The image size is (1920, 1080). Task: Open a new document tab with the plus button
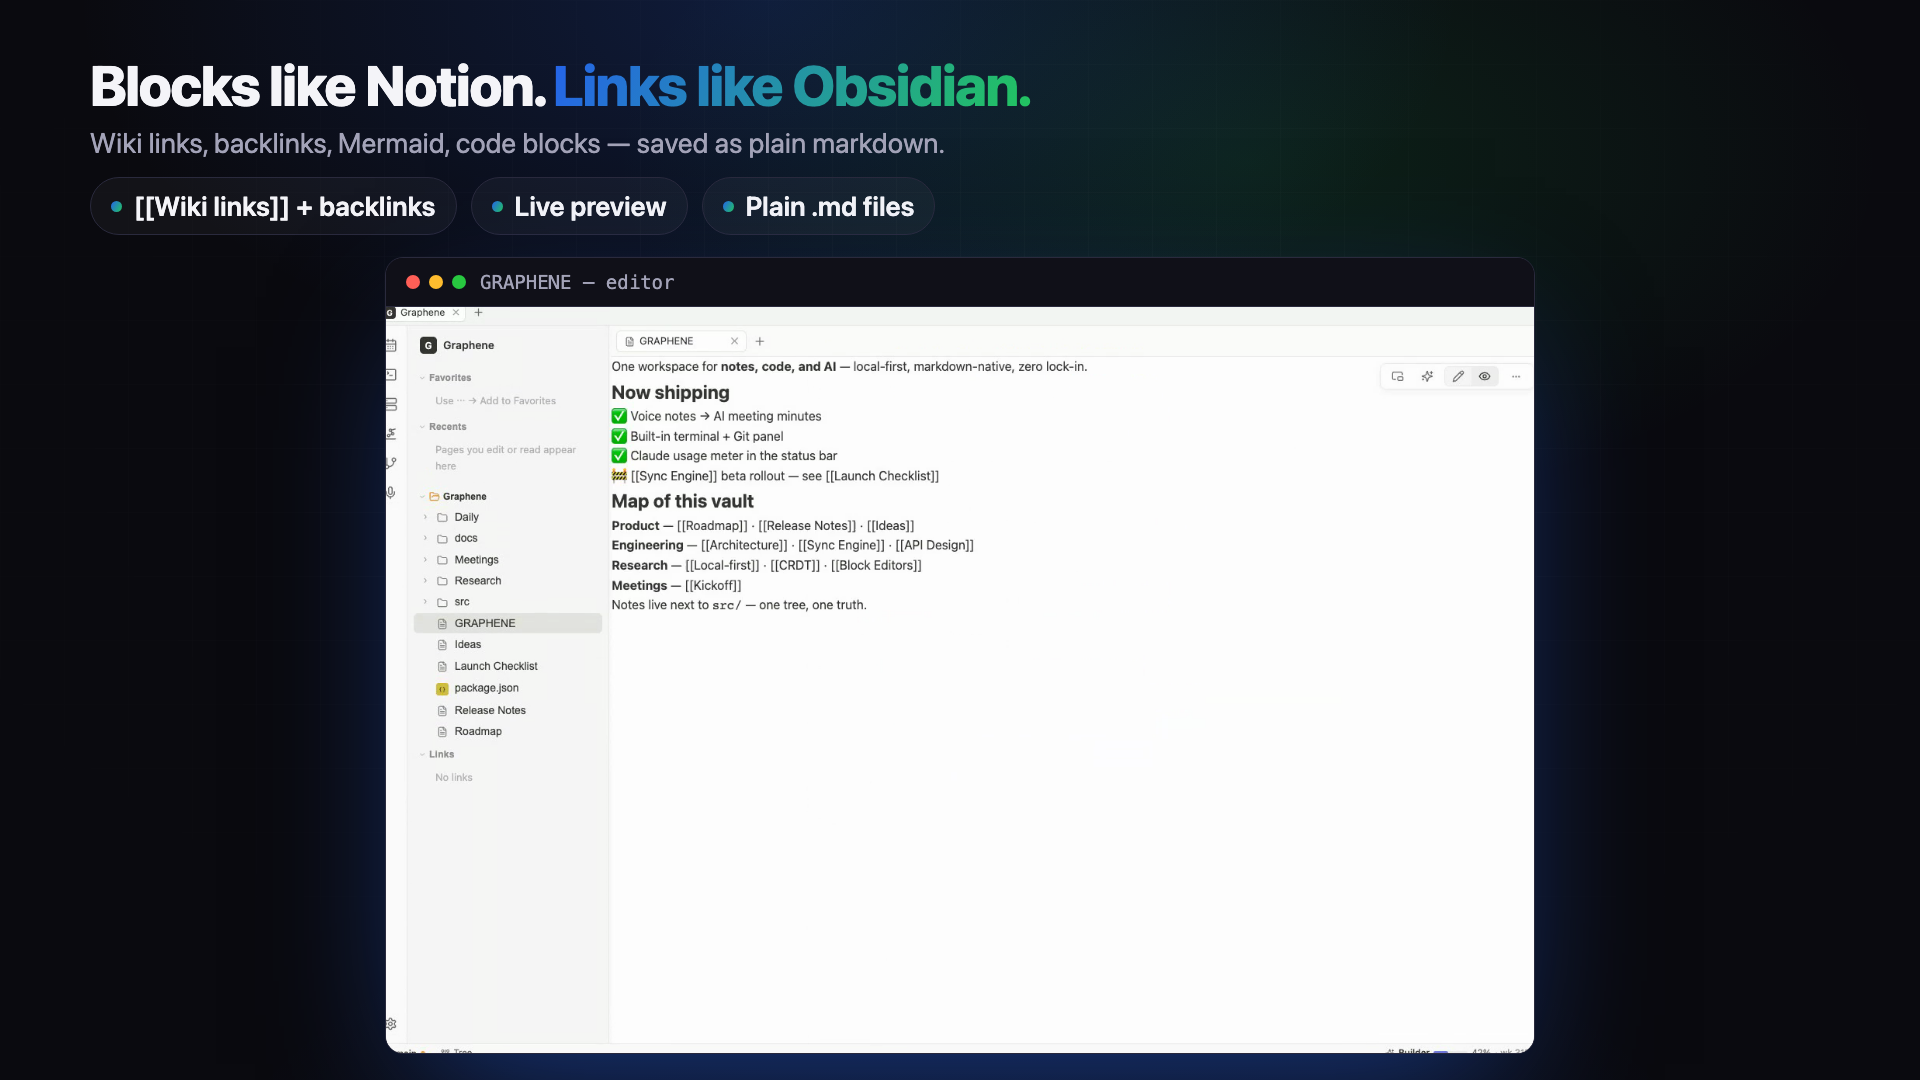(760, 342)
